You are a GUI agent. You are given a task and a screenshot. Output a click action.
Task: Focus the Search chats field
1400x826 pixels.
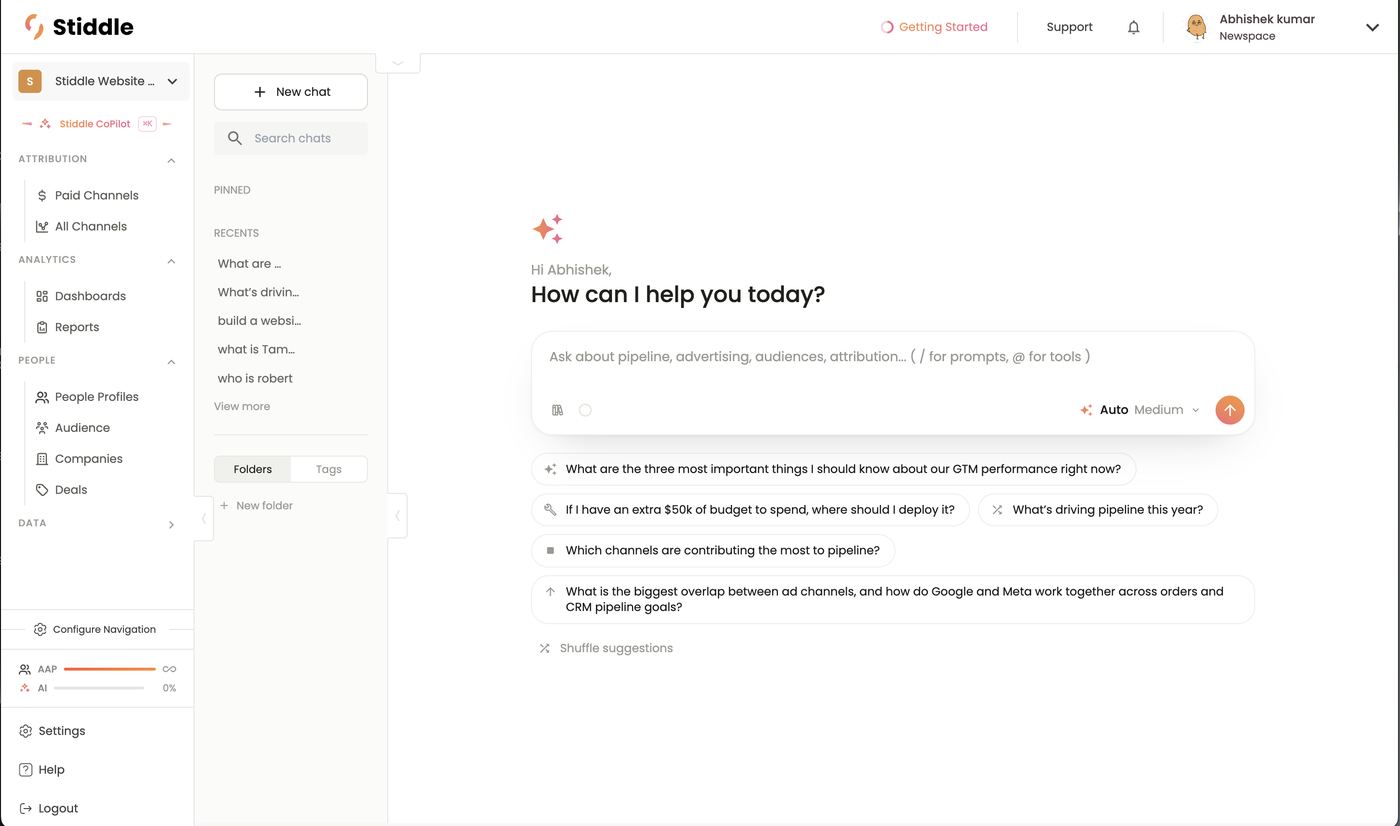[291, 138]
